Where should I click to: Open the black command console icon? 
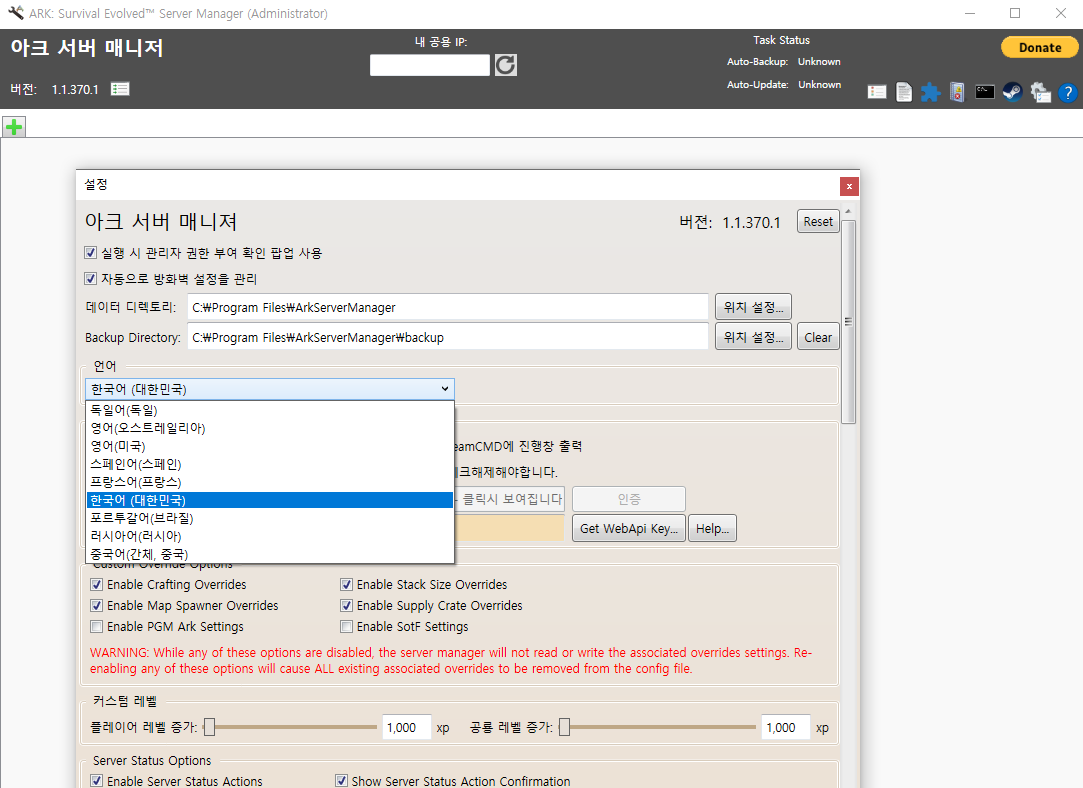(985, 92)
